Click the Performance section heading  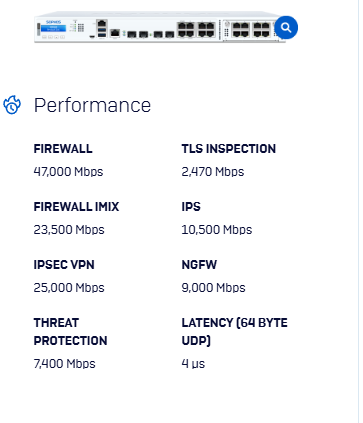pos(92,105)
